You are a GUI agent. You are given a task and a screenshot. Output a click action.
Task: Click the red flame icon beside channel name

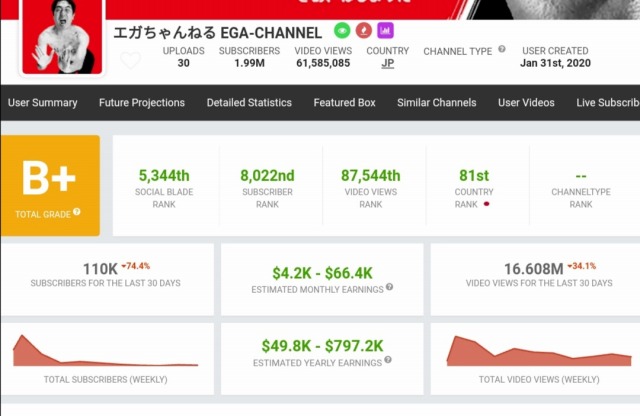click(364, 31)
